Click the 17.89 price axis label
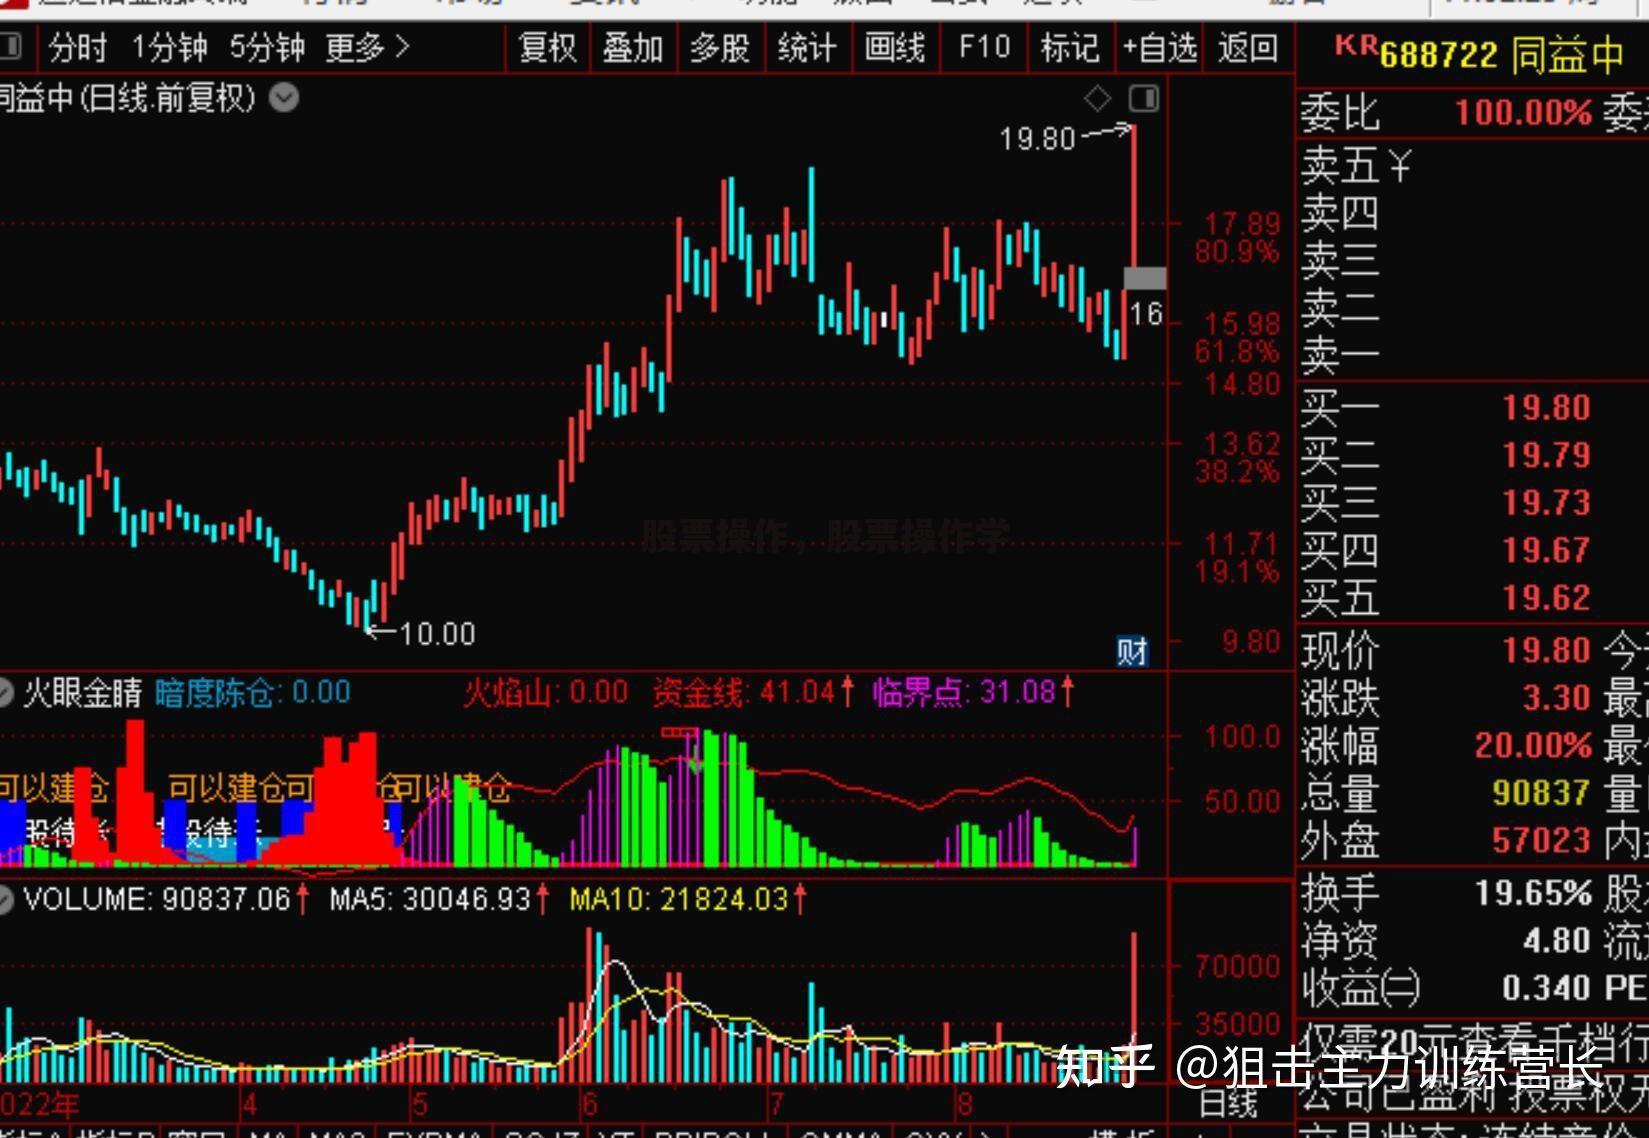This screenshot has width=1649, height=1138. (1241, 224)
